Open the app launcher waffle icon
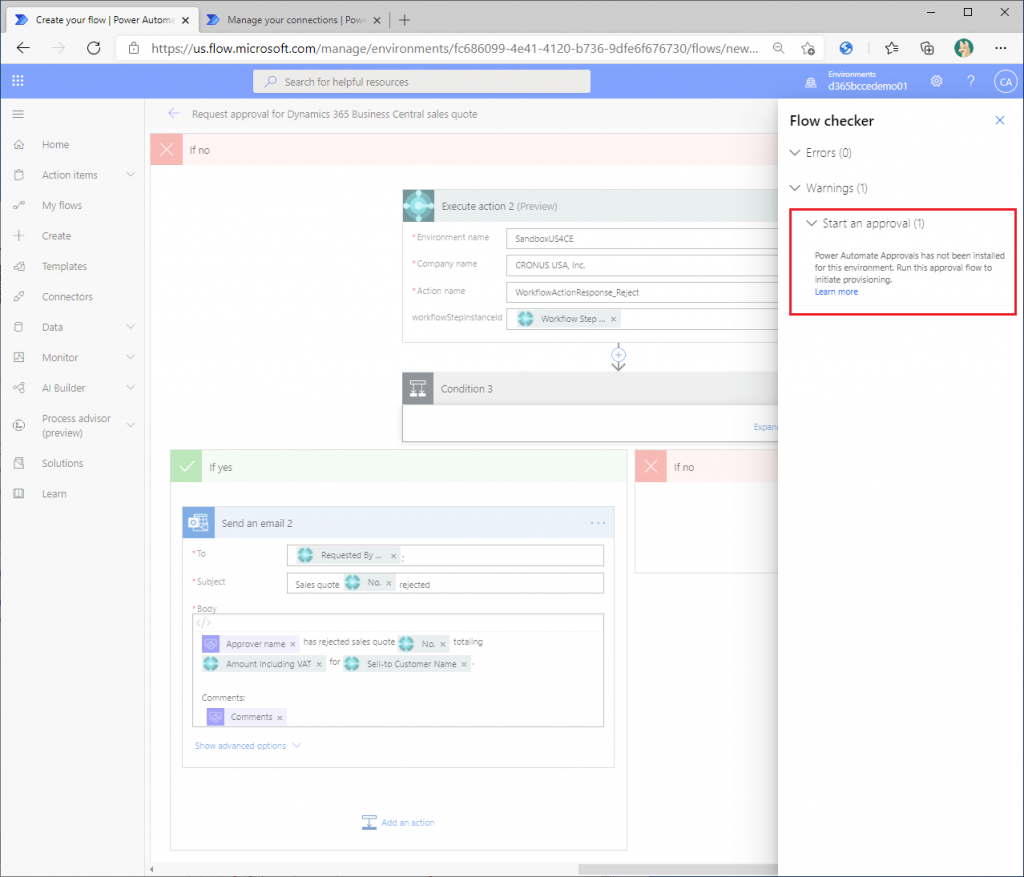 18,81
